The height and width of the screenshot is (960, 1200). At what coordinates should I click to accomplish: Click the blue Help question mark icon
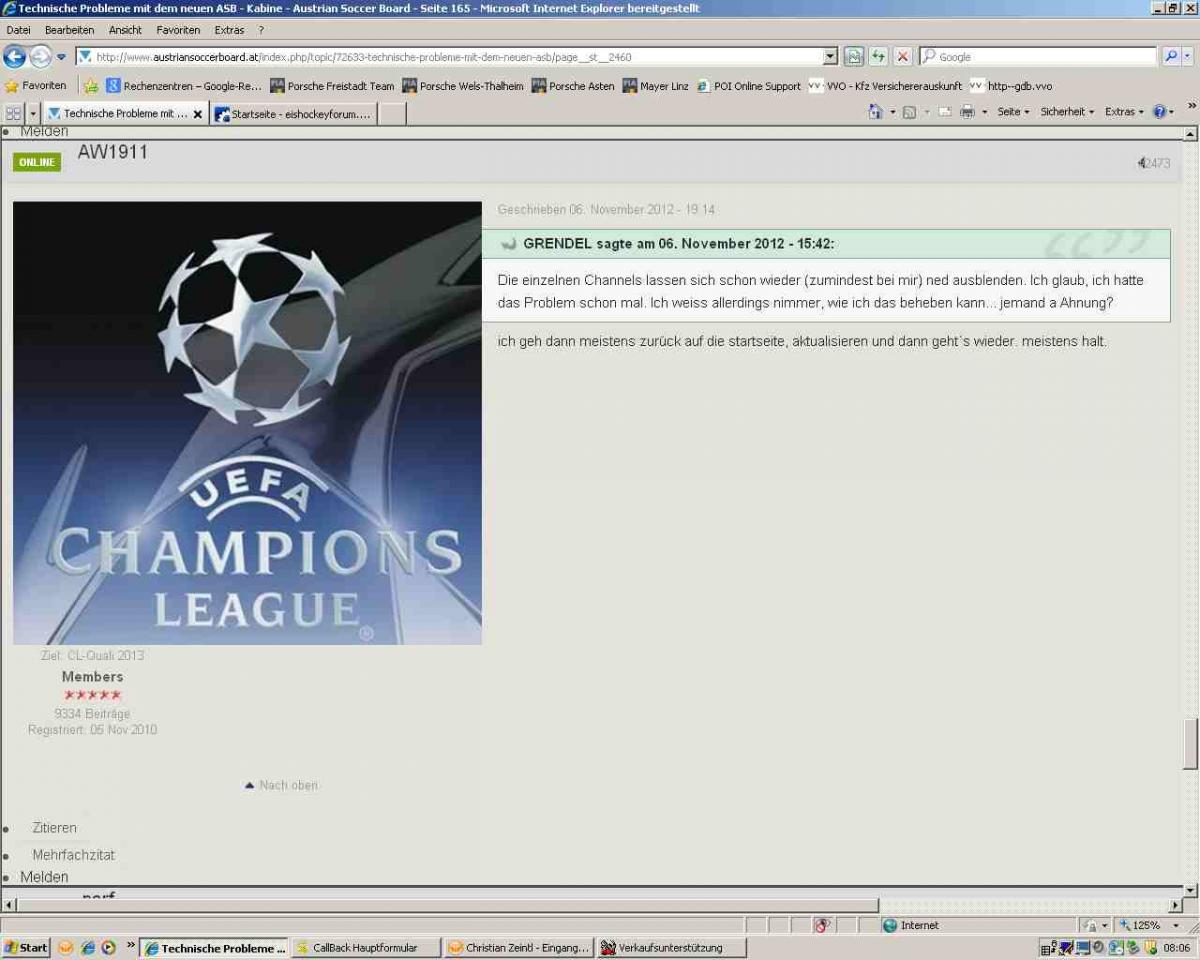point(1162,112)
